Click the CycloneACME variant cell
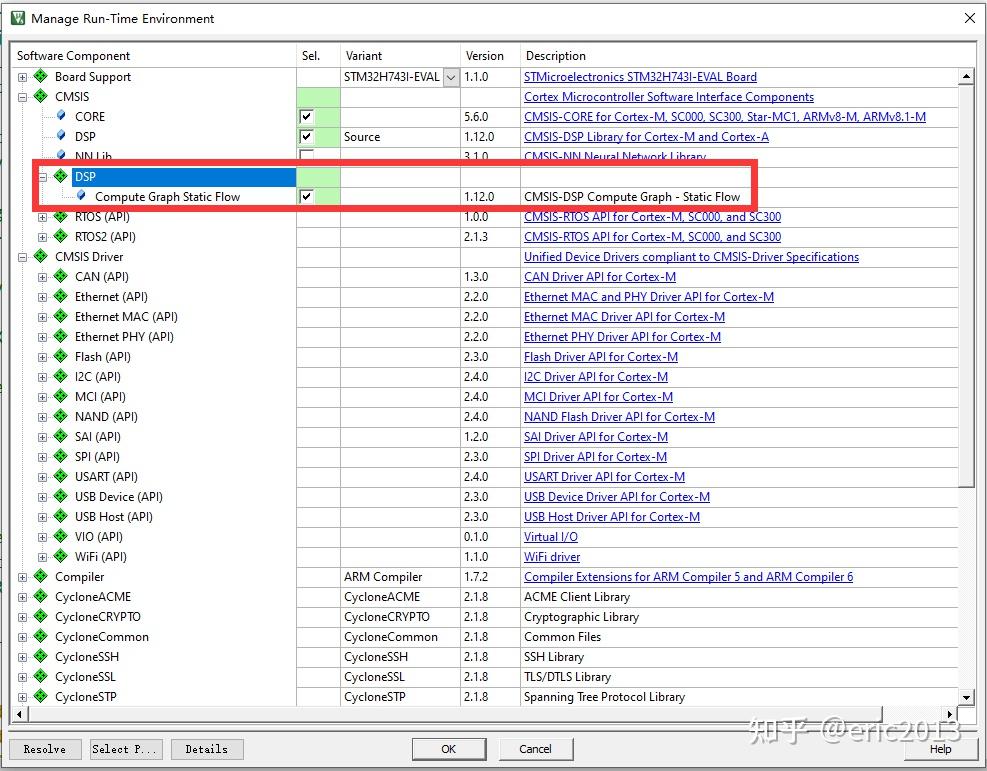 coord(400,597)
